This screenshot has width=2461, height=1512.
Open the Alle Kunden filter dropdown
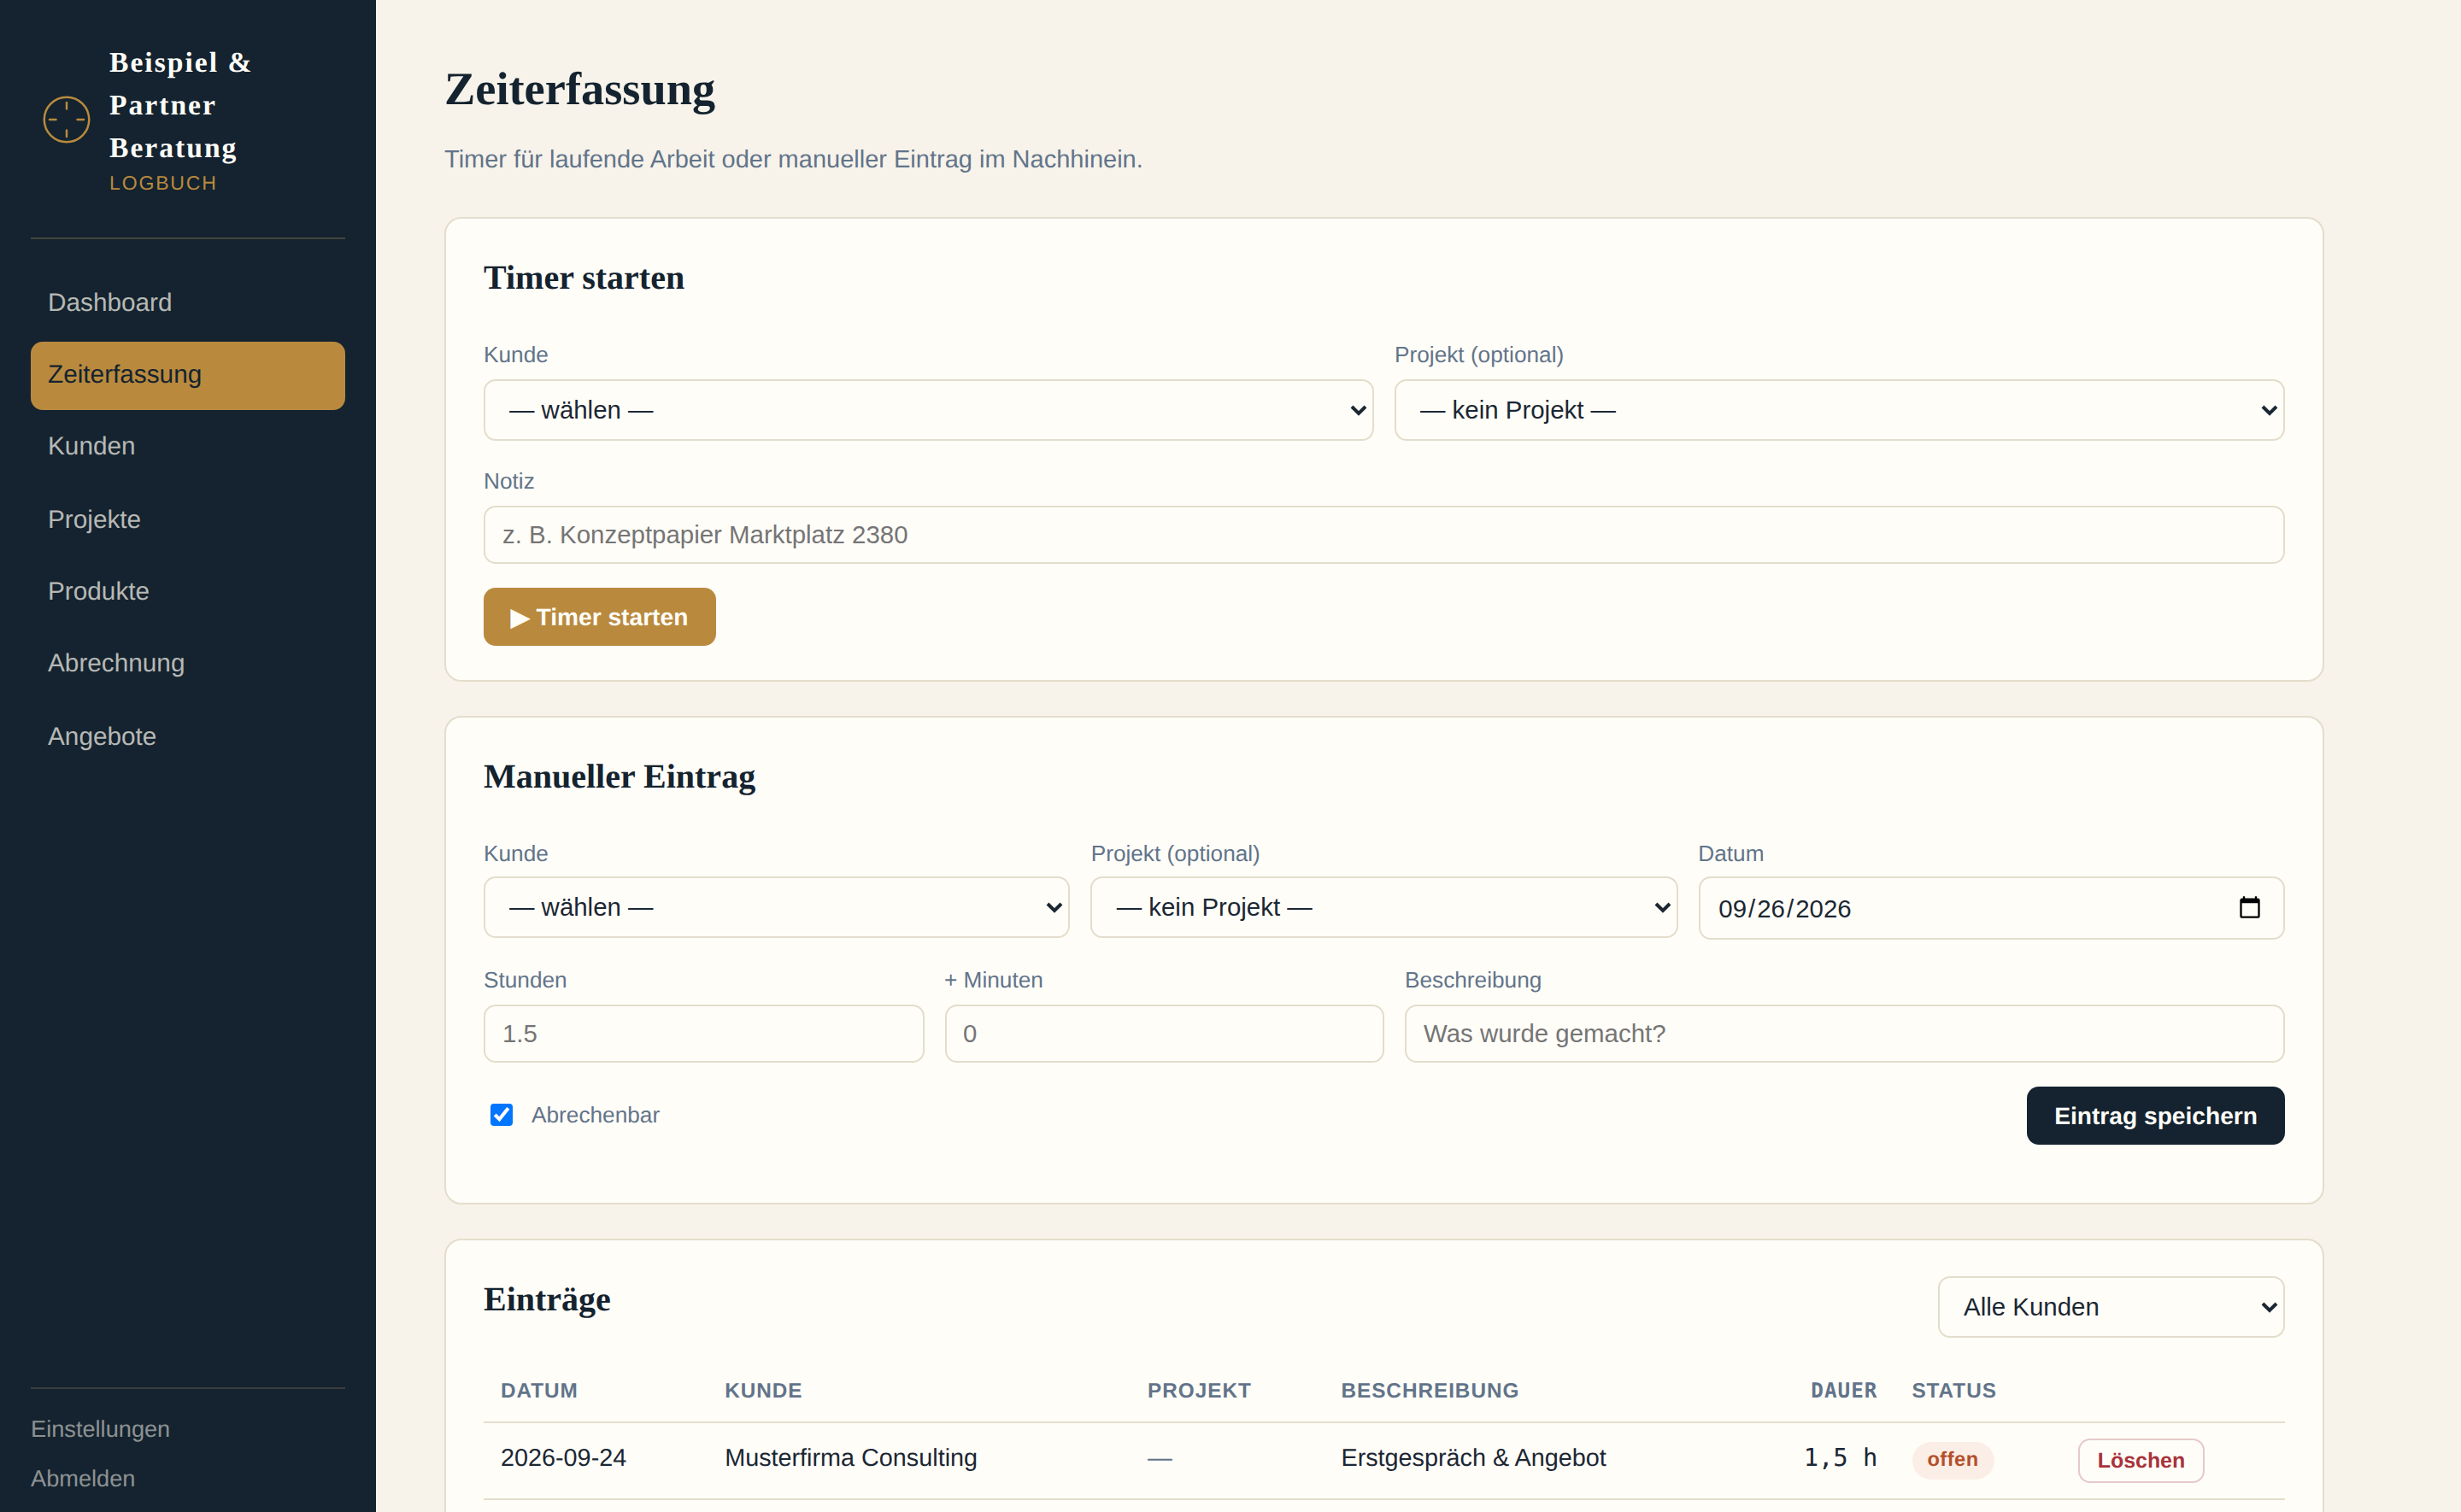click(2110, 1306)
